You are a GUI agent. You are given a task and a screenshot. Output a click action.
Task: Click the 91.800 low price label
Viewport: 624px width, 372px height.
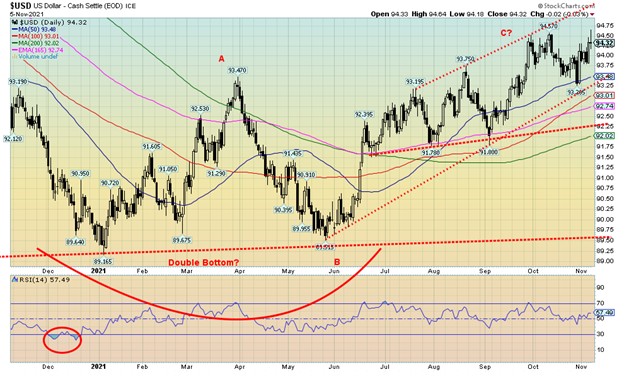pyautogui.click(x=488, y=152)
